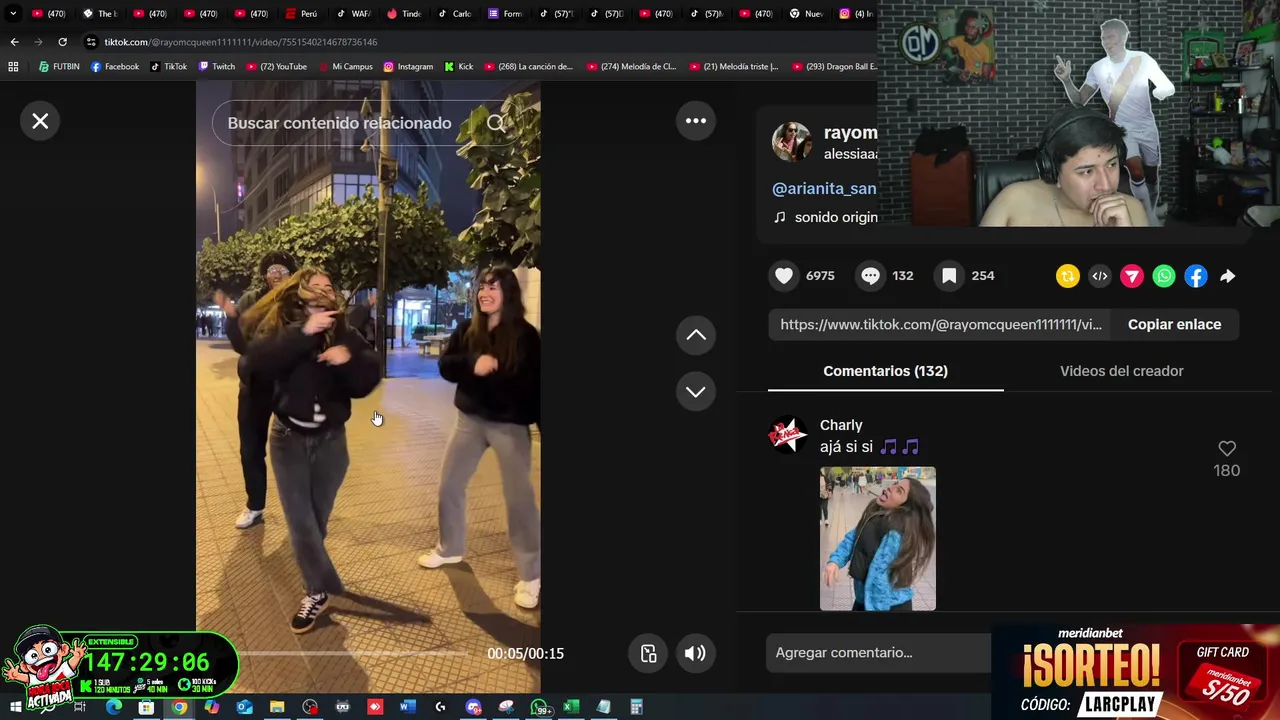Open File Explorer from taskbar
The height and width of the screenshot is (720, 1280).
(277, 707)
